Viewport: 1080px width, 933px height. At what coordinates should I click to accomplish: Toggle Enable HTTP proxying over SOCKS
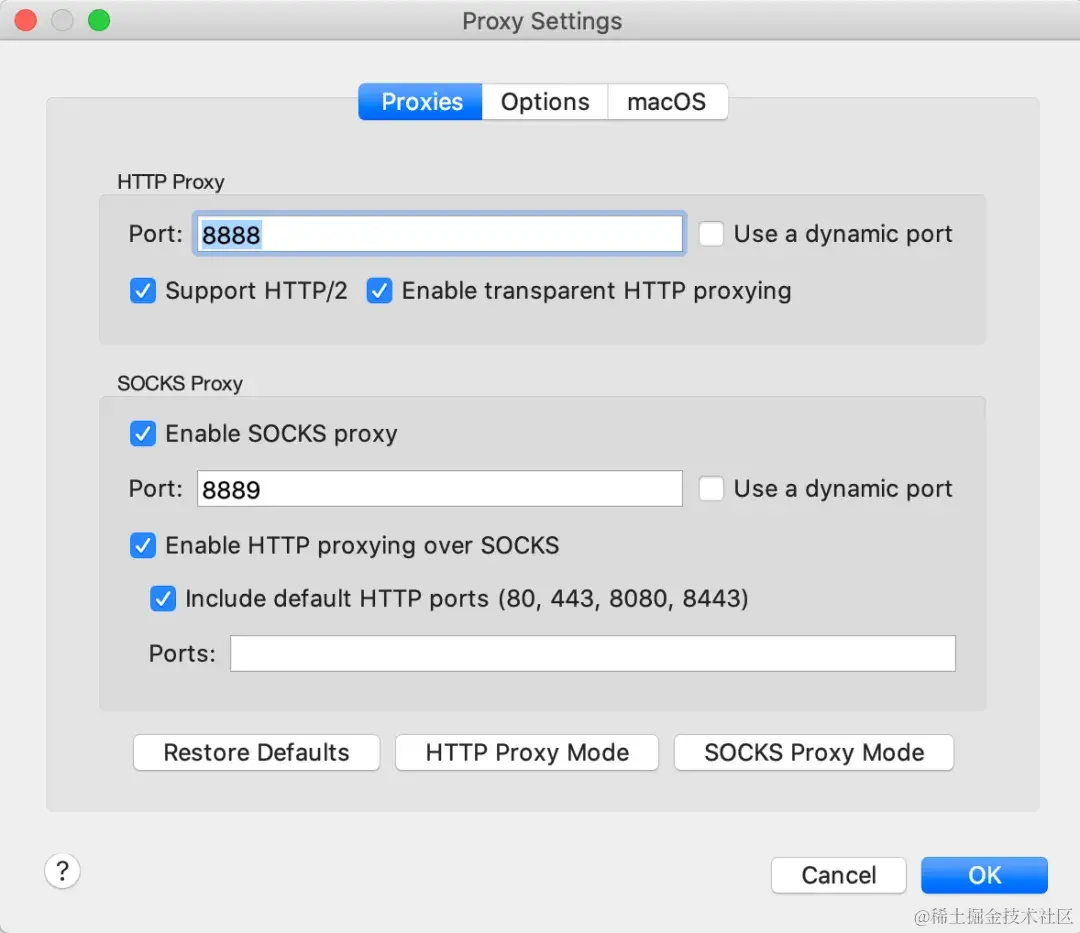coord(143,545)
